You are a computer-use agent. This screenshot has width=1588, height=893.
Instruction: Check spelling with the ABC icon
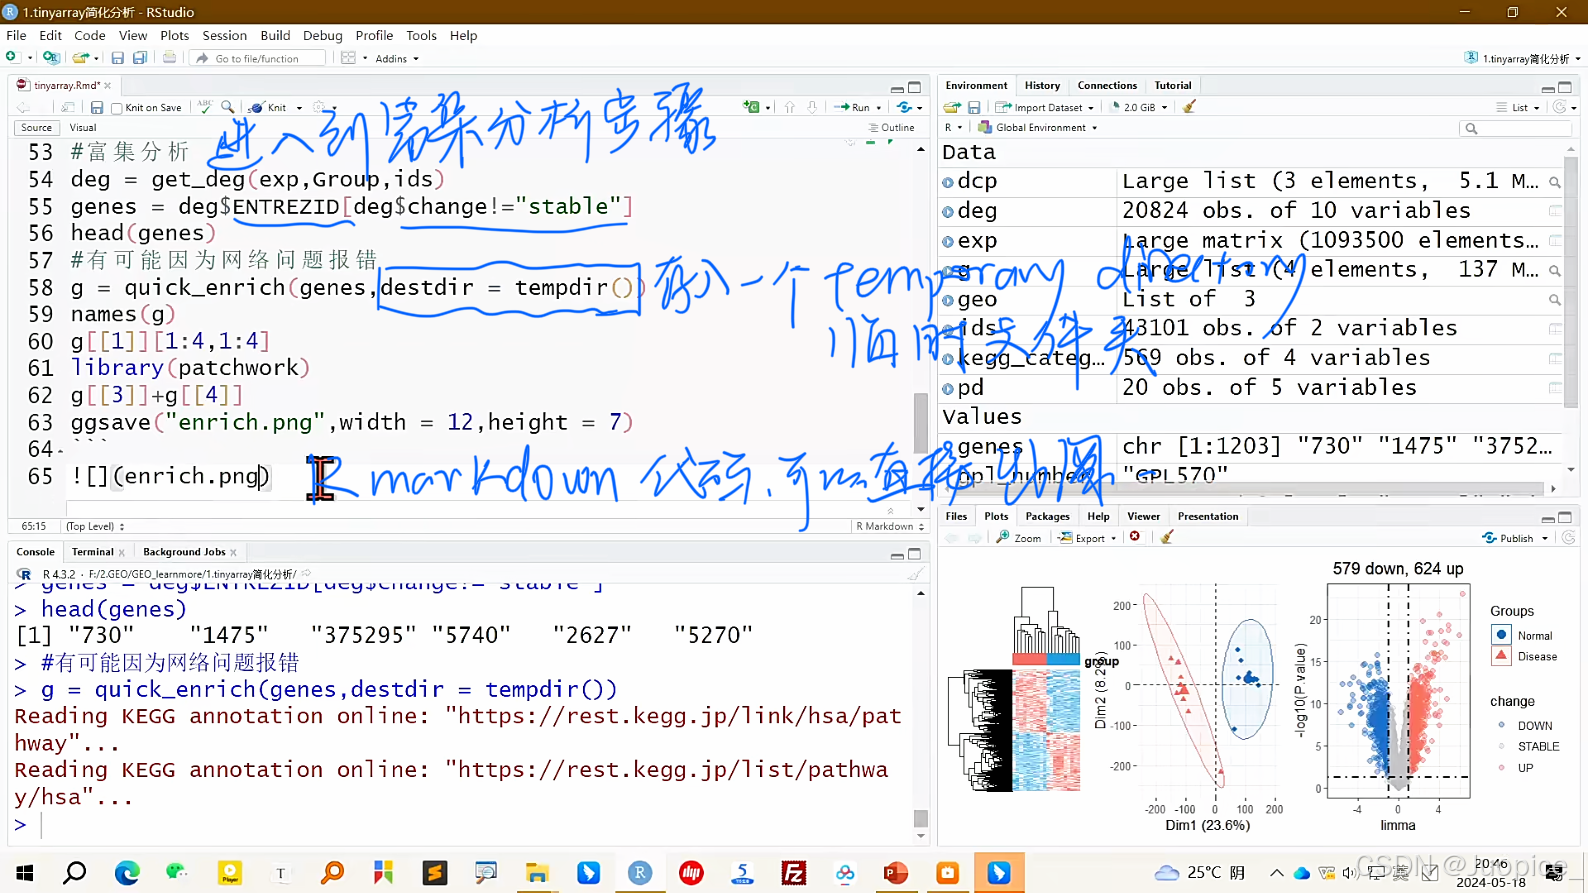tap(205, 107)
